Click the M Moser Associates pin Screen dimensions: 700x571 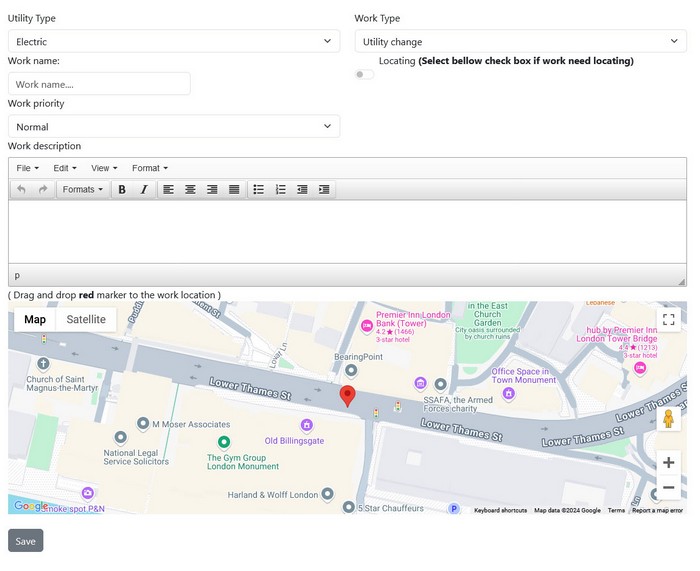tap(143, 424)
